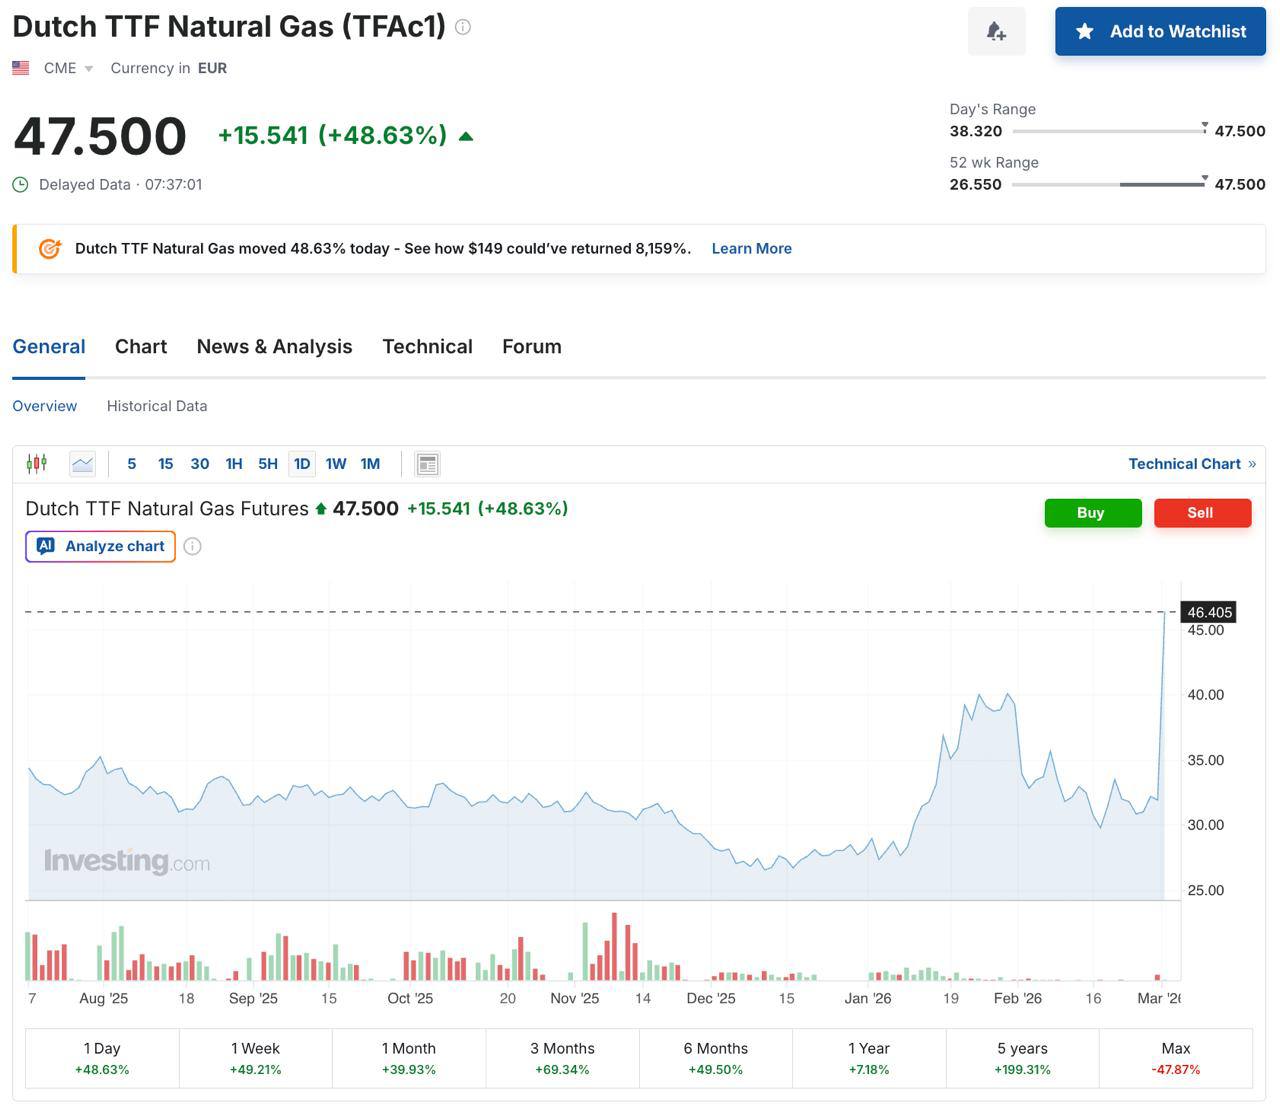
Task: Switch to candlestick chart type icon
Action: pos(37,463)
